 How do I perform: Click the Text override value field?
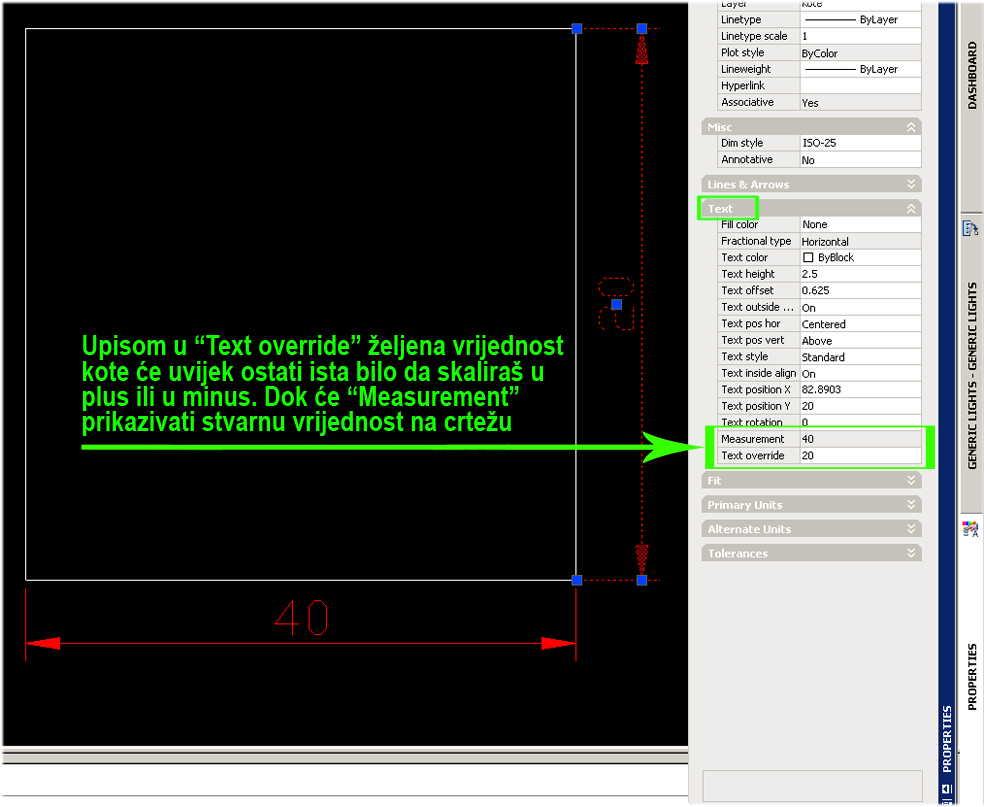860,456
